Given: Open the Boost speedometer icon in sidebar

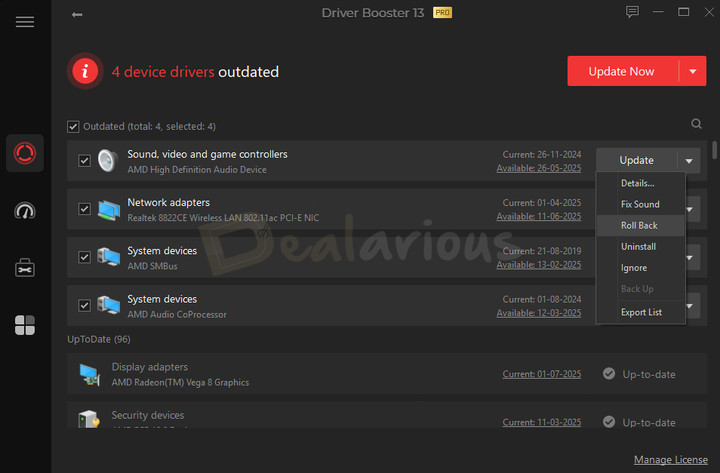Looking at the screenshot, I should 25,210.
